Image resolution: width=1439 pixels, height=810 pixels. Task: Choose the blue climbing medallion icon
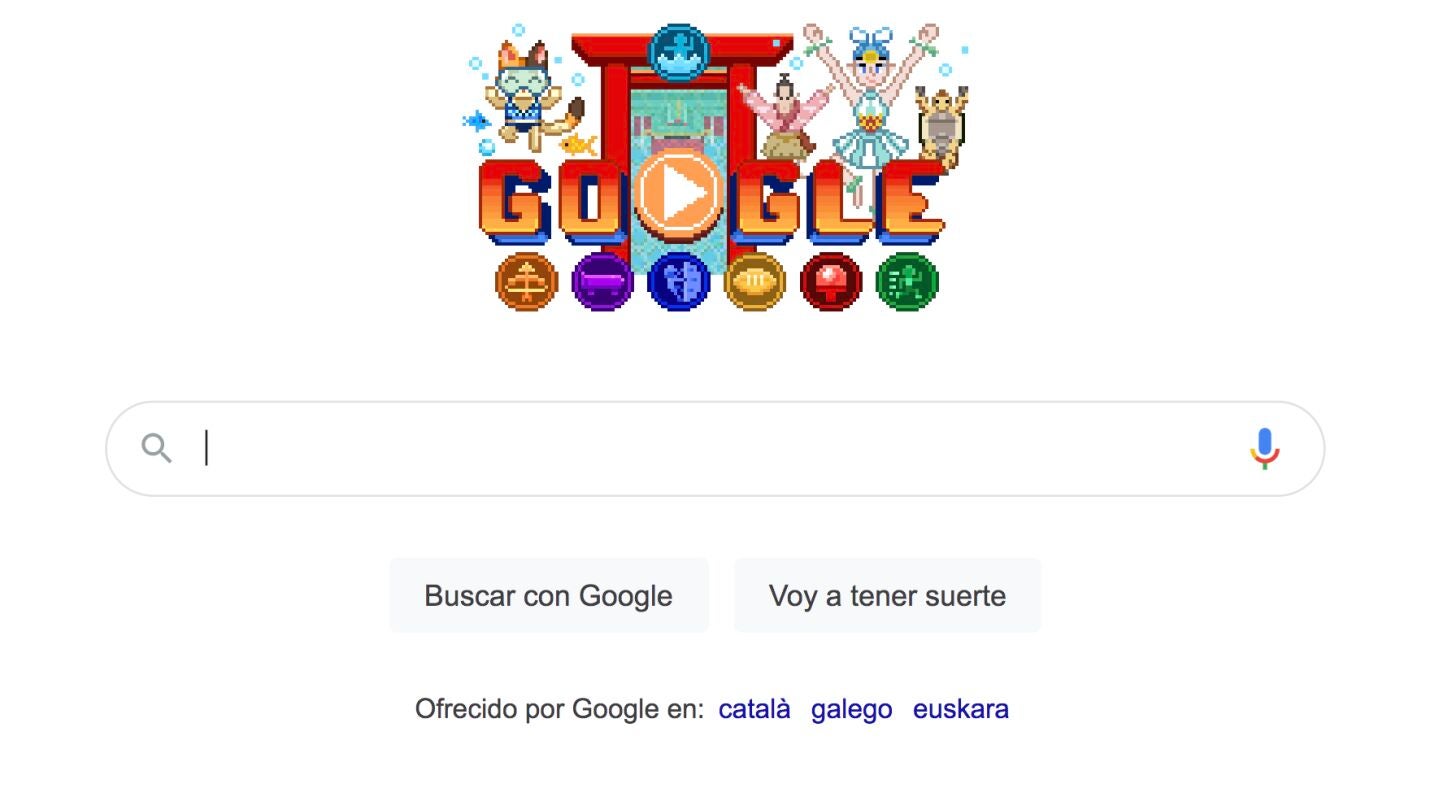pos(678,282)
